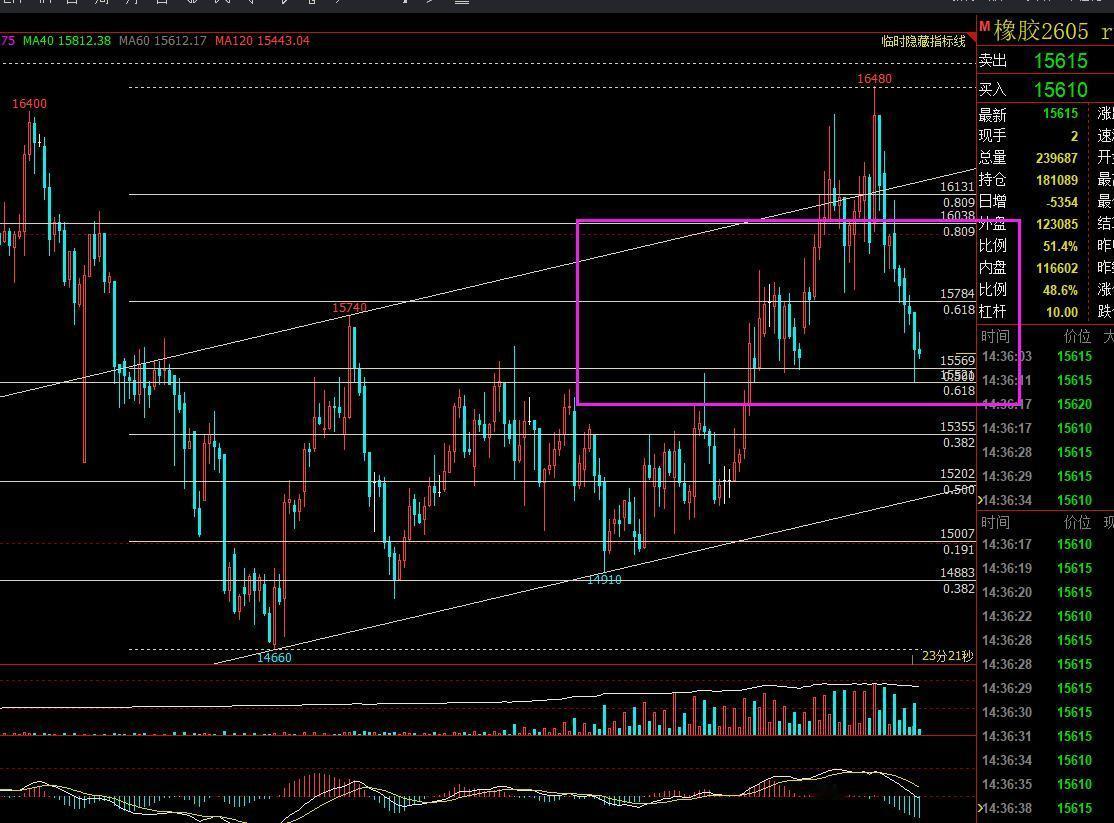
Task: Click the 15202 Fibonacci level label
Action: pyautogui.click(x=957, y=474)
